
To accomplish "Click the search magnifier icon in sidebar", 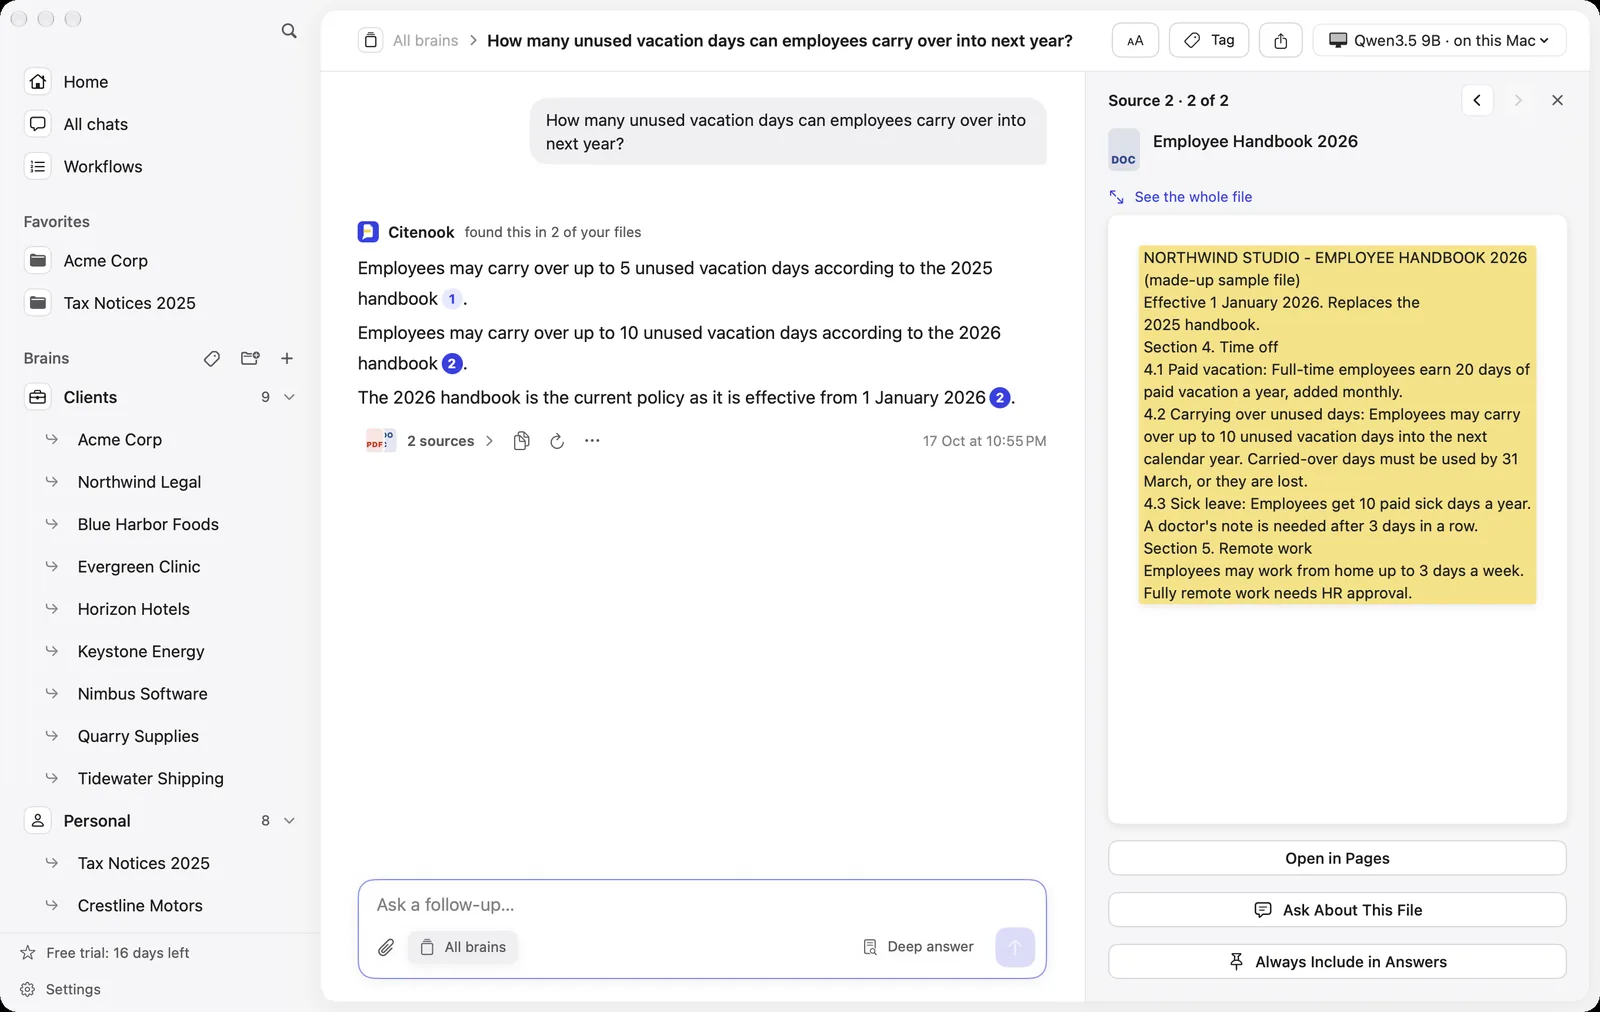I will tap(289, 31).
